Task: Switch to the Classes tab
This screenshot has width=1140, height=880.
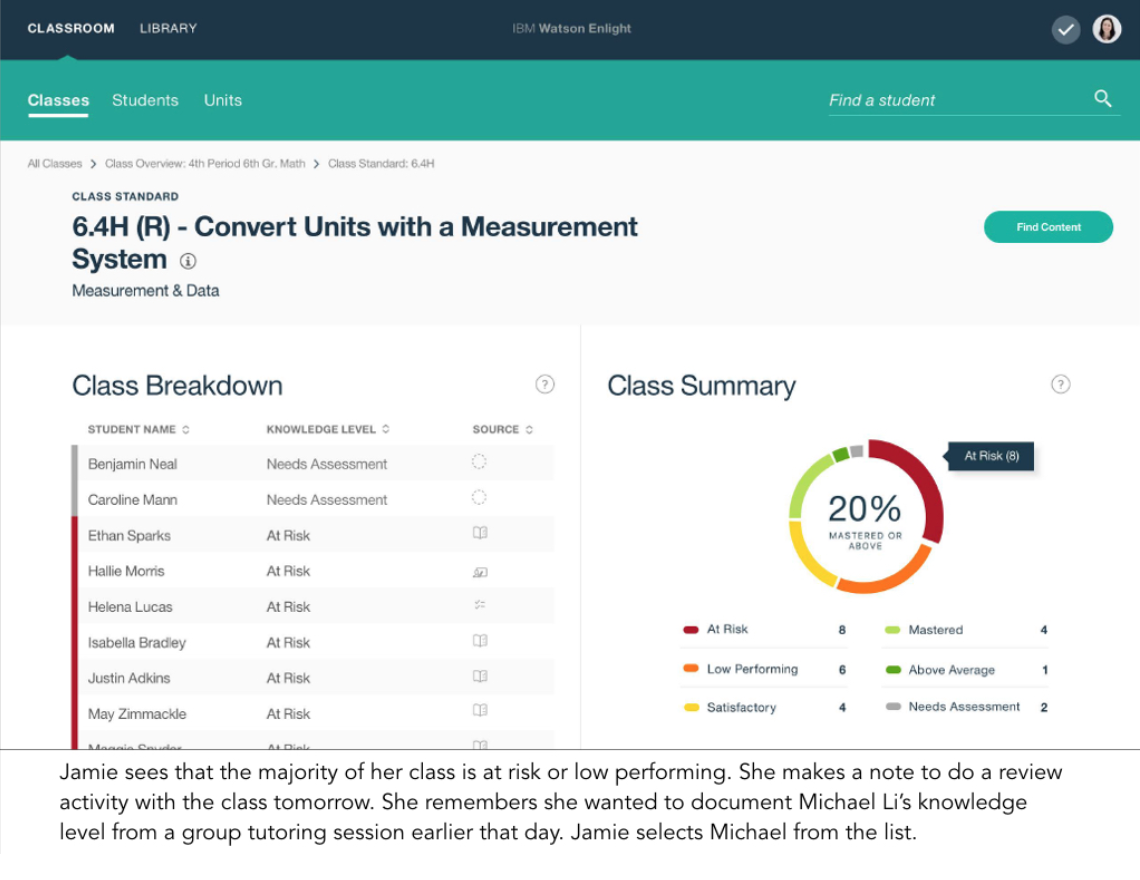Action: pyautogui.click(x=58, y=100)
